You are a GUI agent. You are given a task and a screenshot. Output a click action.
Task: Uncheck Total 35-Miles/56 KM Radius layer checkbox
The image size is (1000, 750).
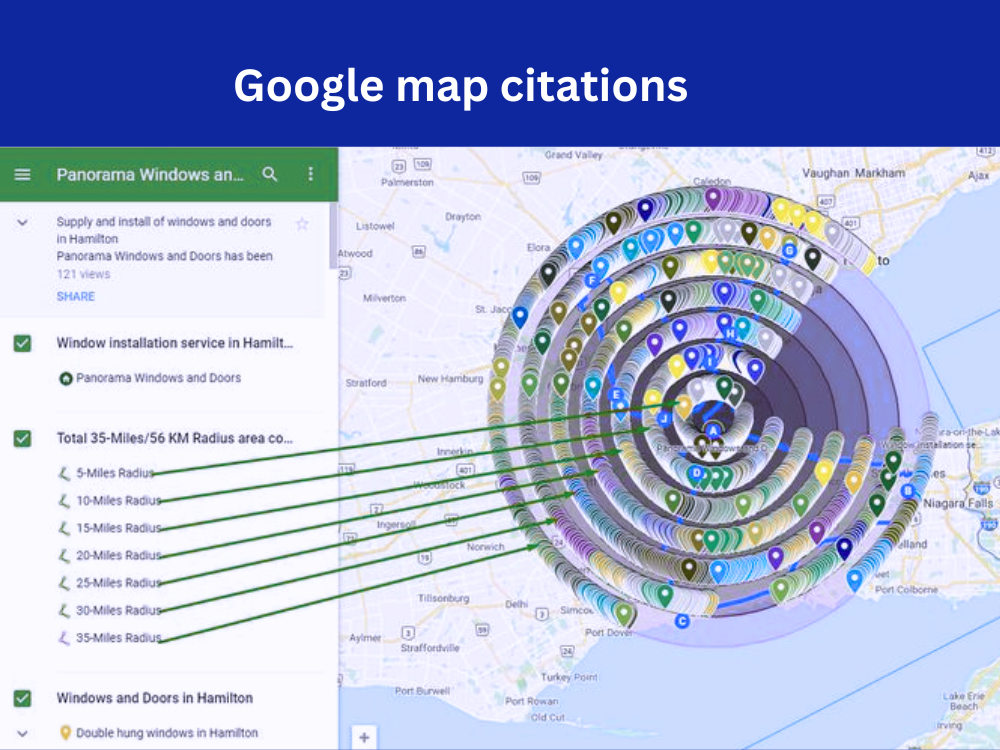(22, 438)
